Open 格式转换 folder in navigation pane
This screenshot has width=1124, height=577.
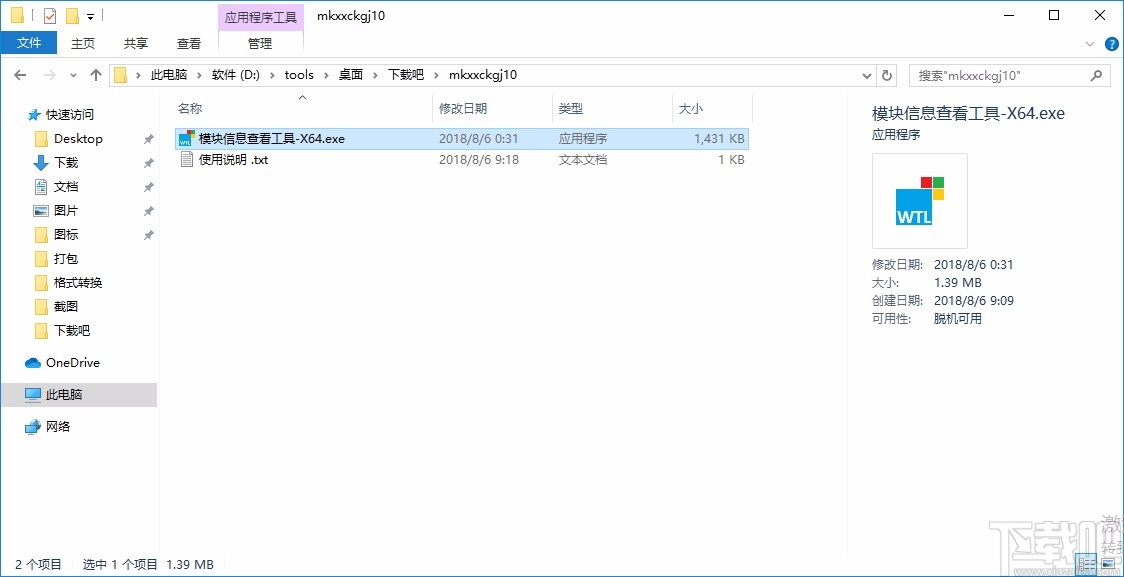pyautogui.click(x=78, y=282)
